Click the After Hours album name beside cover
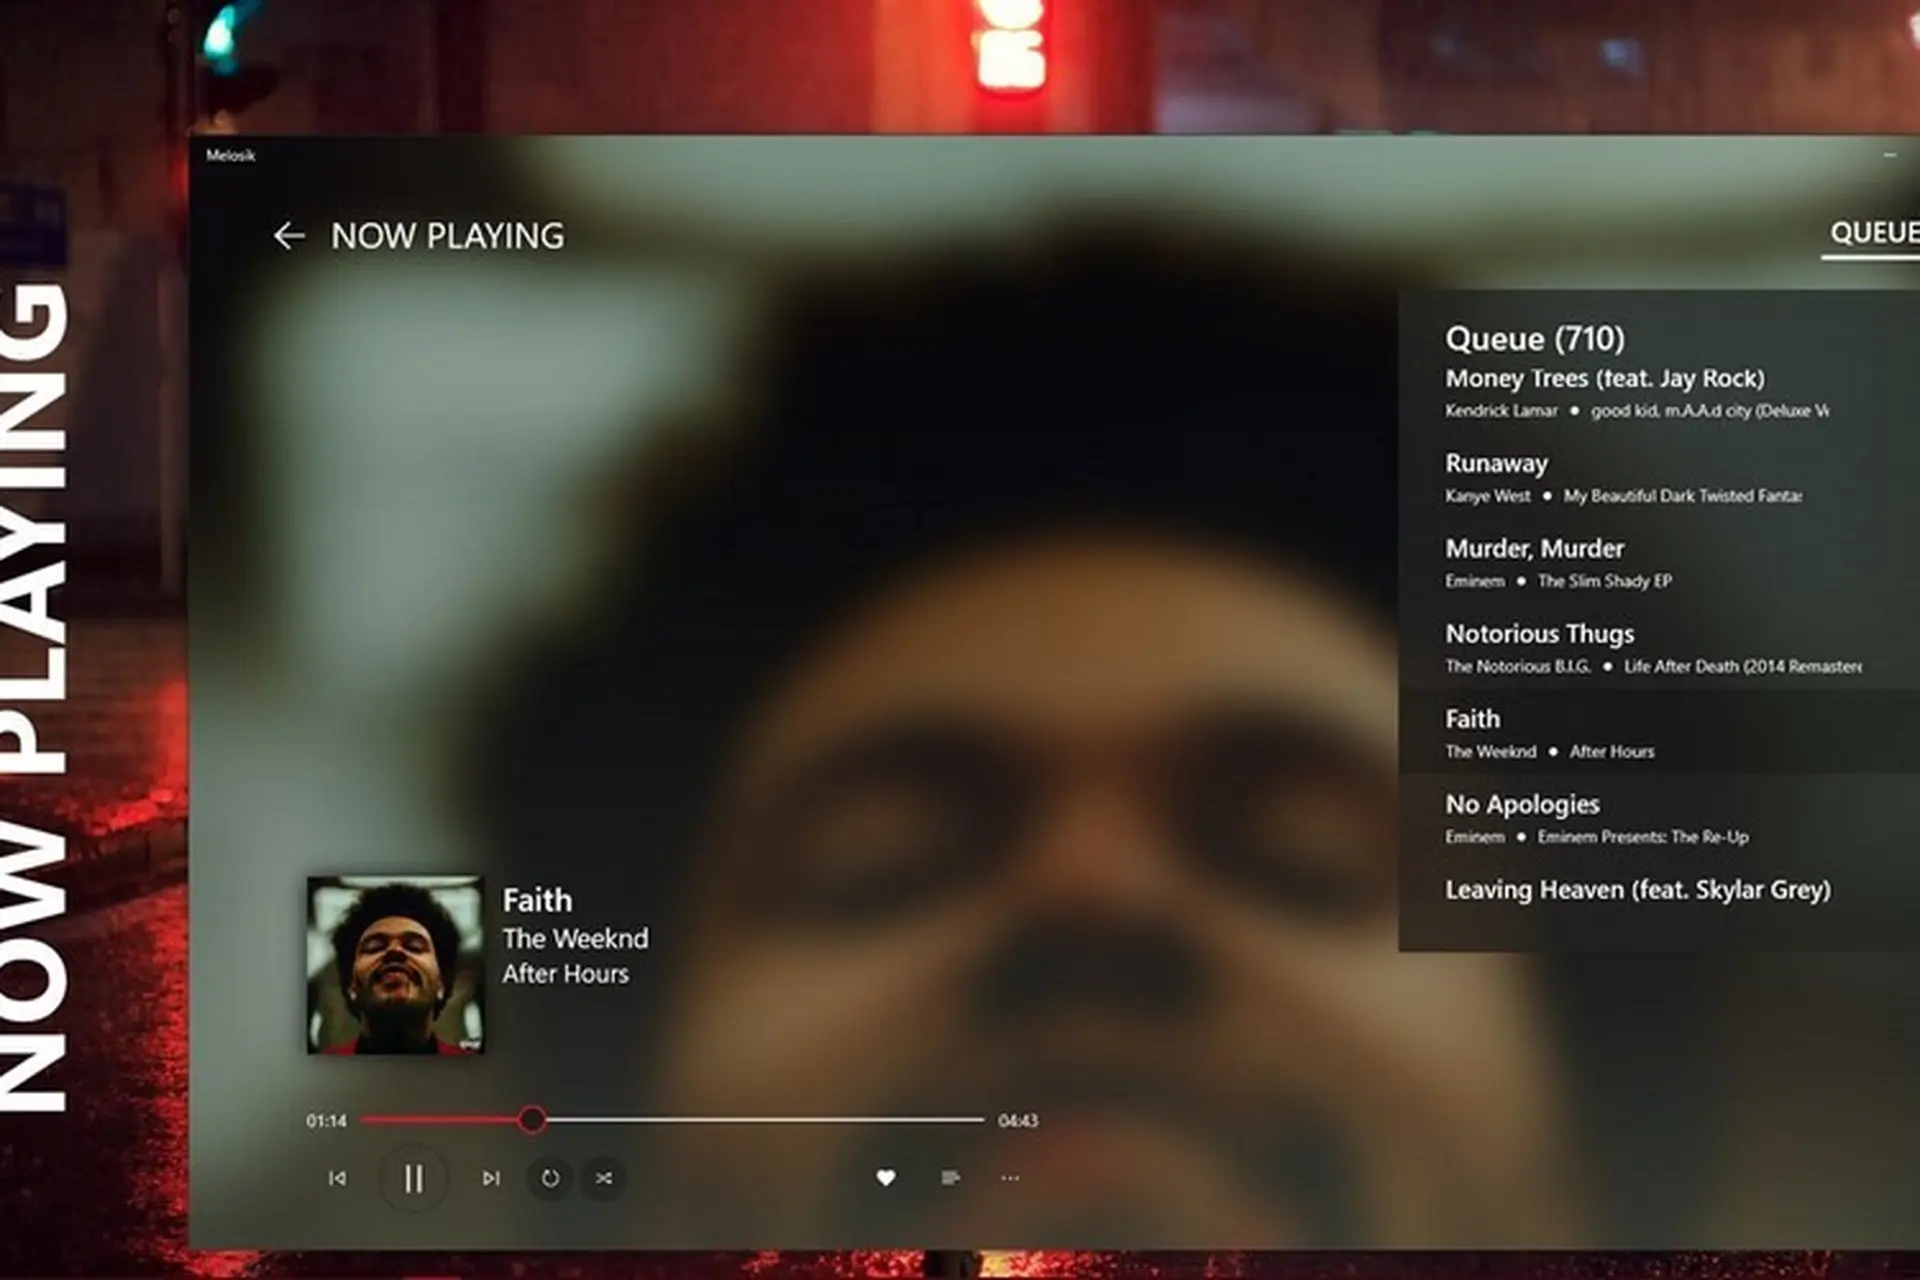The image size is (1920, 1280). tap(565, 974)
